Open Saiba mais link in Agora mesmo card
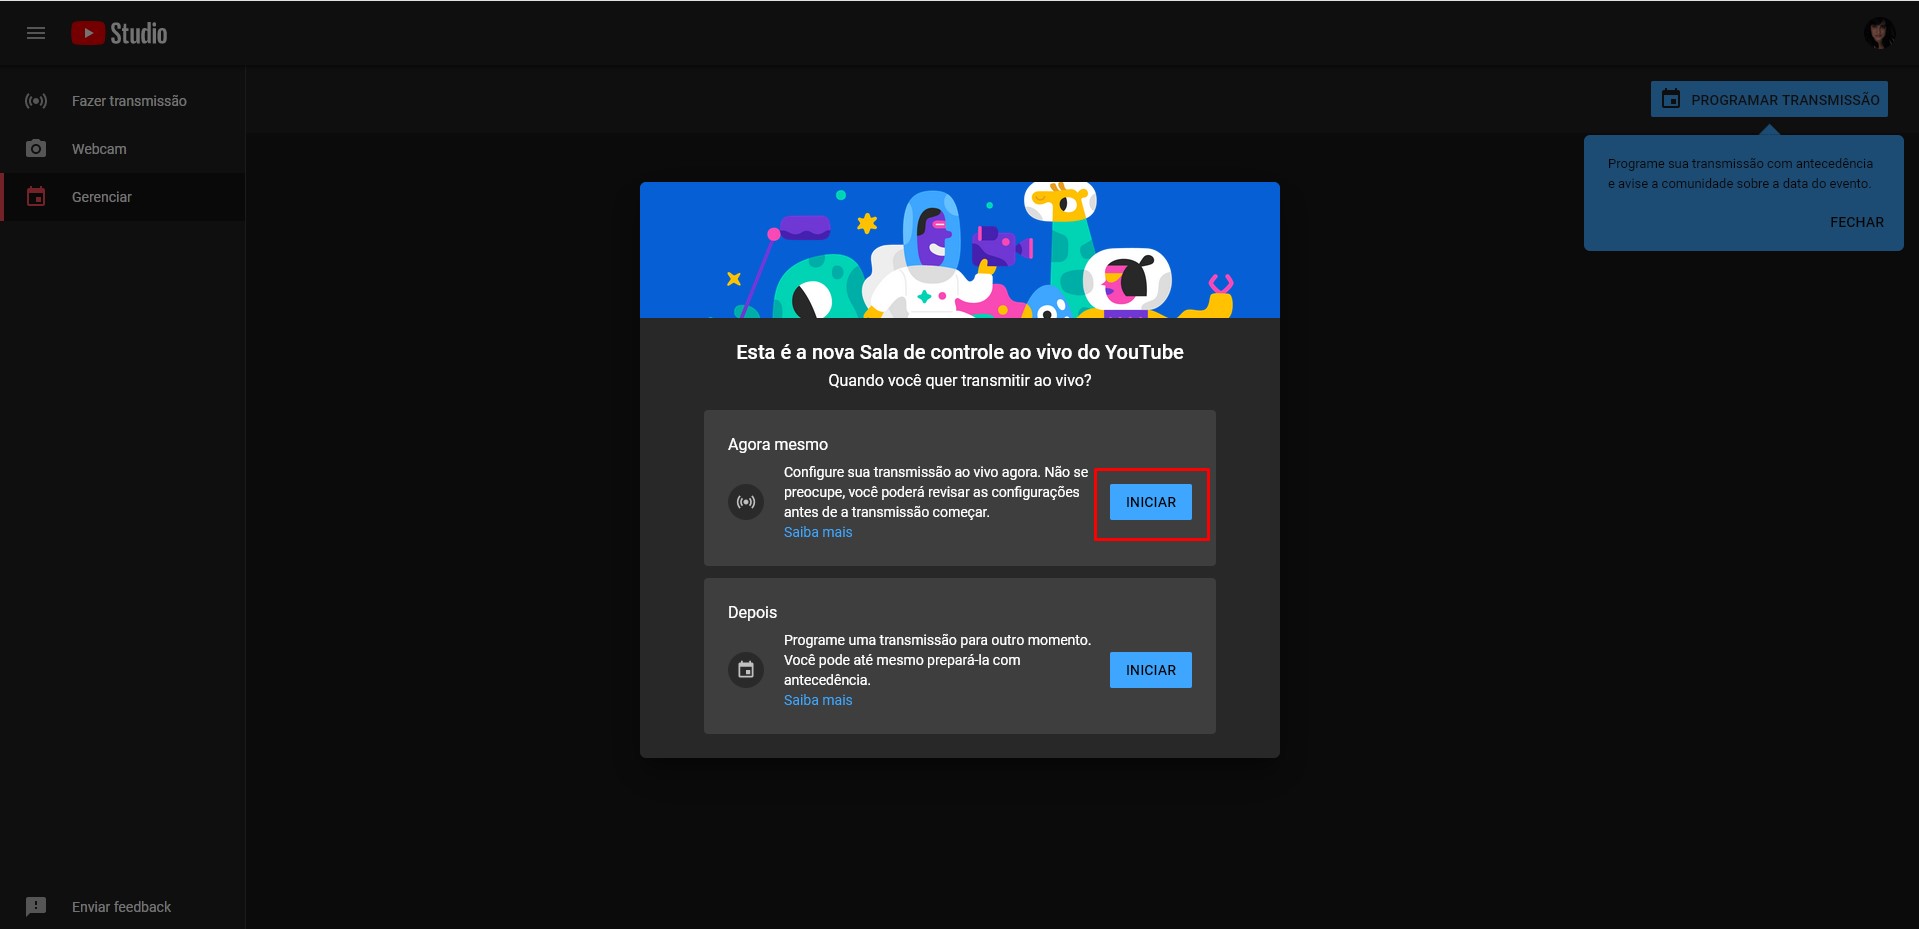This screenshot has width=1919, height=929. click(x=818, y=532)
